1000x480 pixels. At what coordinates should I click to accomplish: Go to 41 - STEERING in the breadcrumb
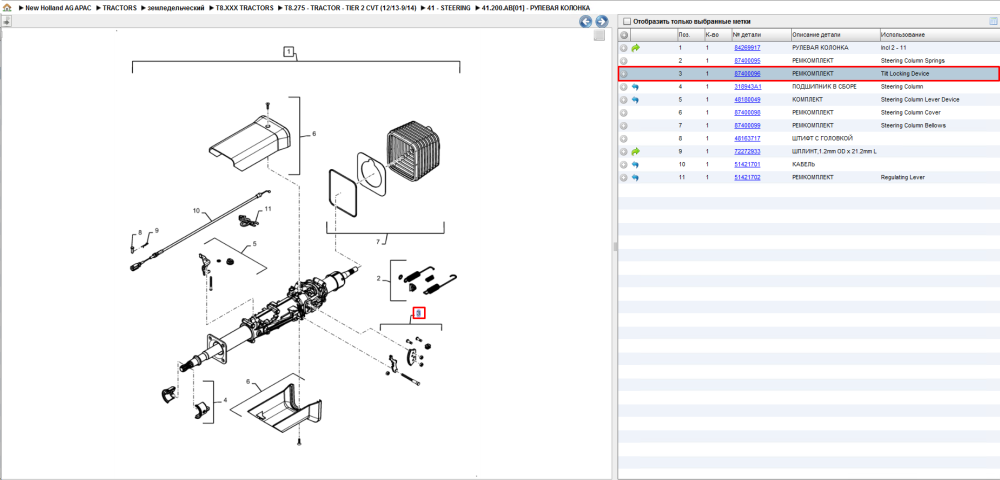pyautogui.click(x=449, y=8)
